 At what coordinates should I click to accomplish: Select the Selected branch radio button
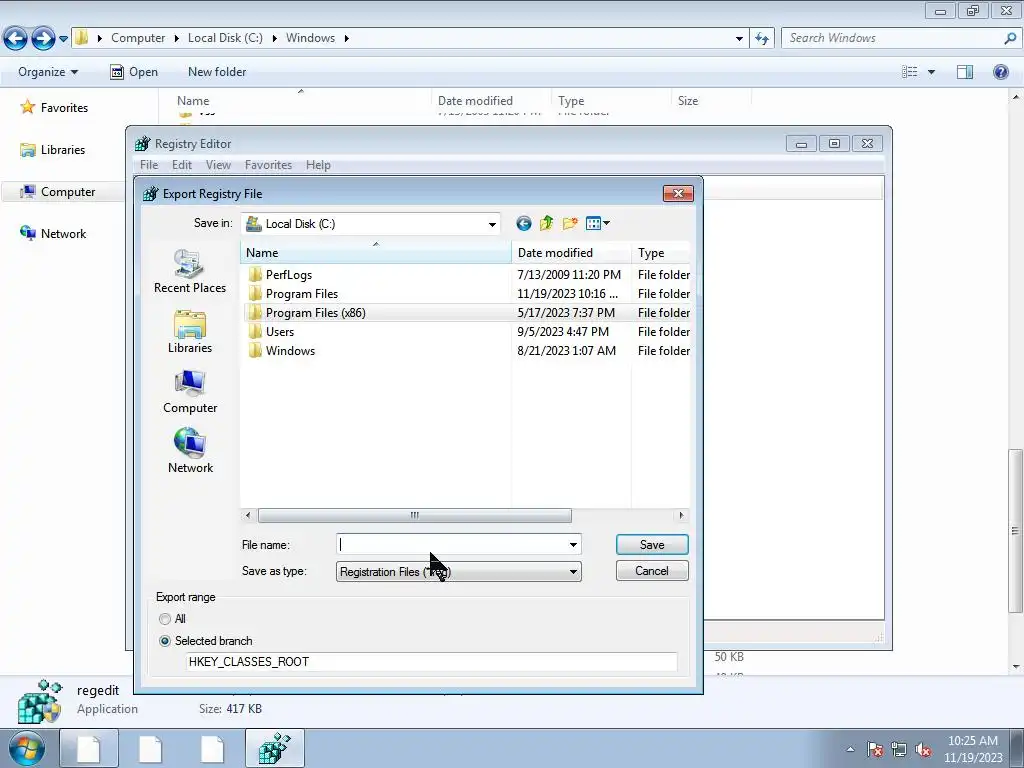pos(165,641)
